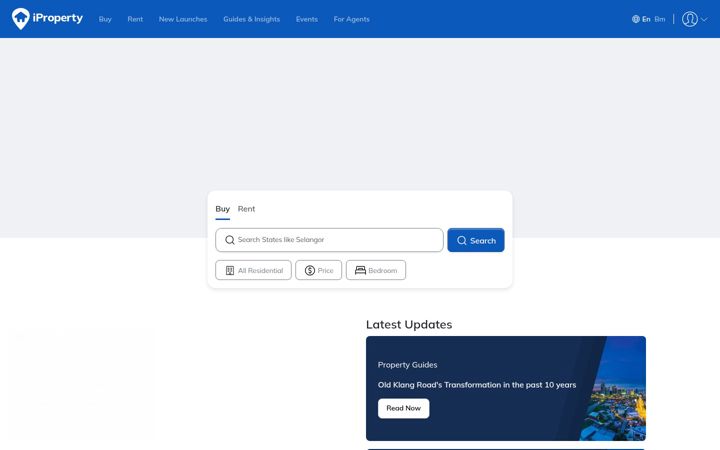Select the Buy tab in search box
Image resolution: width=720 pixels, height=450 pixels.
tap(223, 209)
